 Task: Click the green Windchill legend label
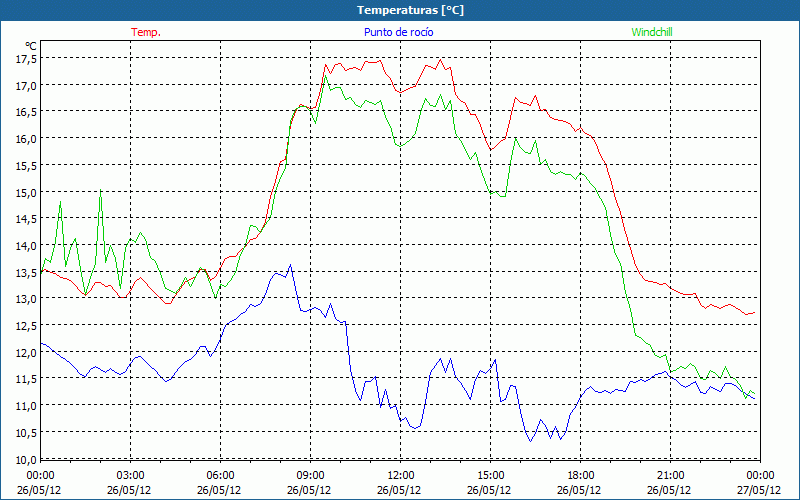(x=653, y=32)
